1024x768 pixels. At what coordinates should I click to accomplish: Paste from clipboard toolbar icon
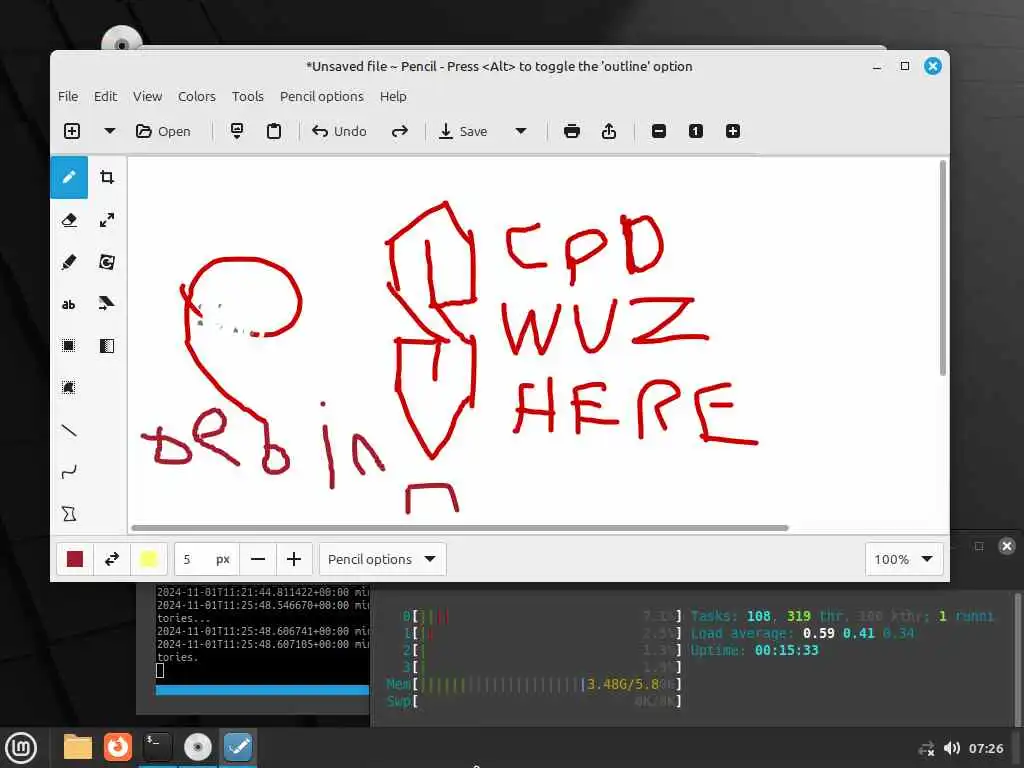pos(274,131)
